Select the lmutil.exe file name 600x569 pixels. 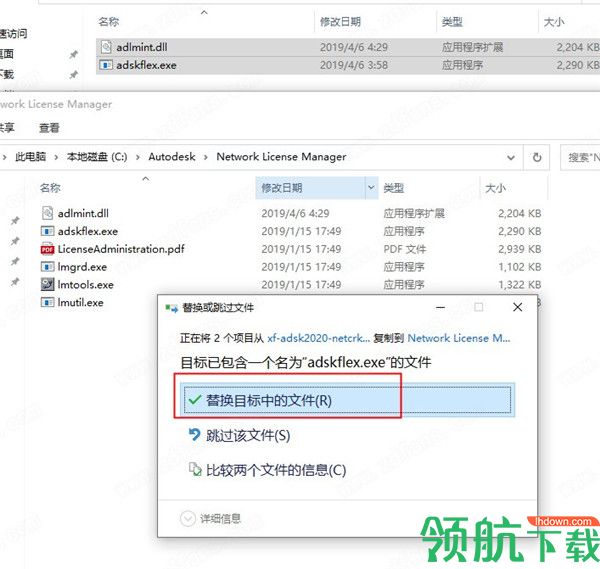tap(80, 302)
